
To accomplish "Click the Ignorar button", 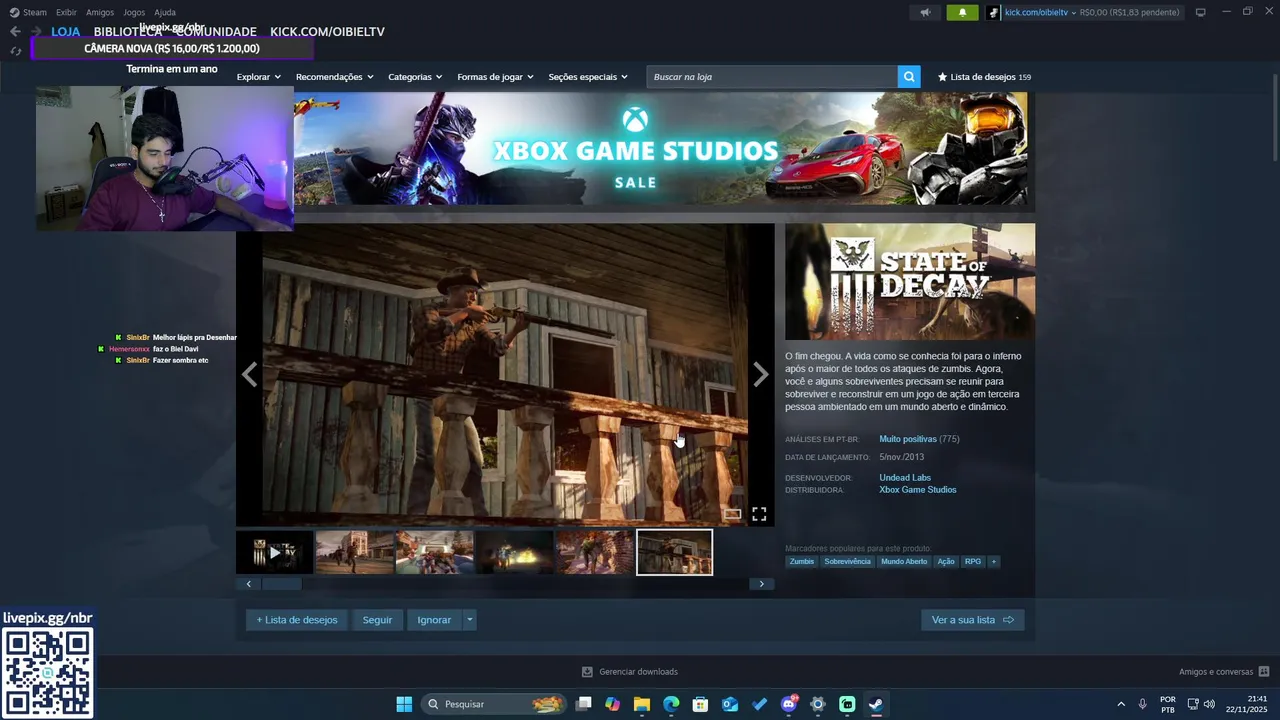I will point(434,620).
